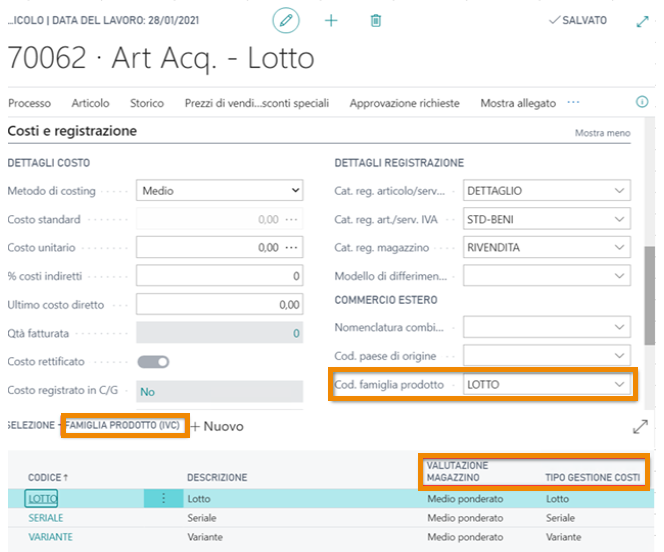Open Metodo di costing dropdown

[219, 190]
